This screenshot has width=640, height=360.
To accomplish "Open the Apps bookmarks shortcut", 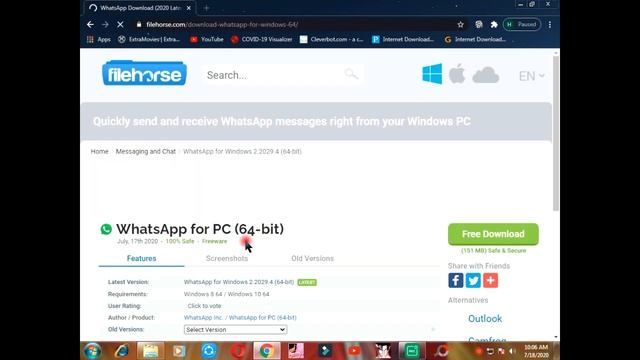I will [99, 39].
